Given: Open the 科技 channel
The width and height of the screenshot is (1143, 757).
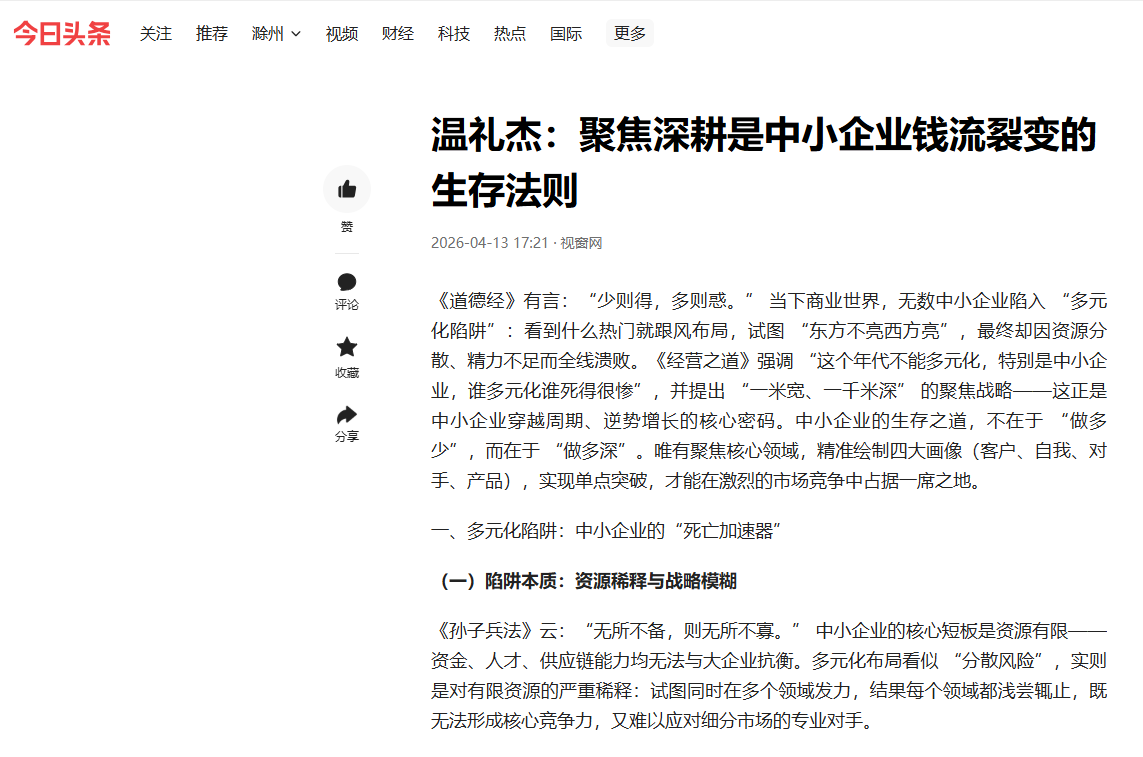Looking at the screenshot, I should coord(453,32).
